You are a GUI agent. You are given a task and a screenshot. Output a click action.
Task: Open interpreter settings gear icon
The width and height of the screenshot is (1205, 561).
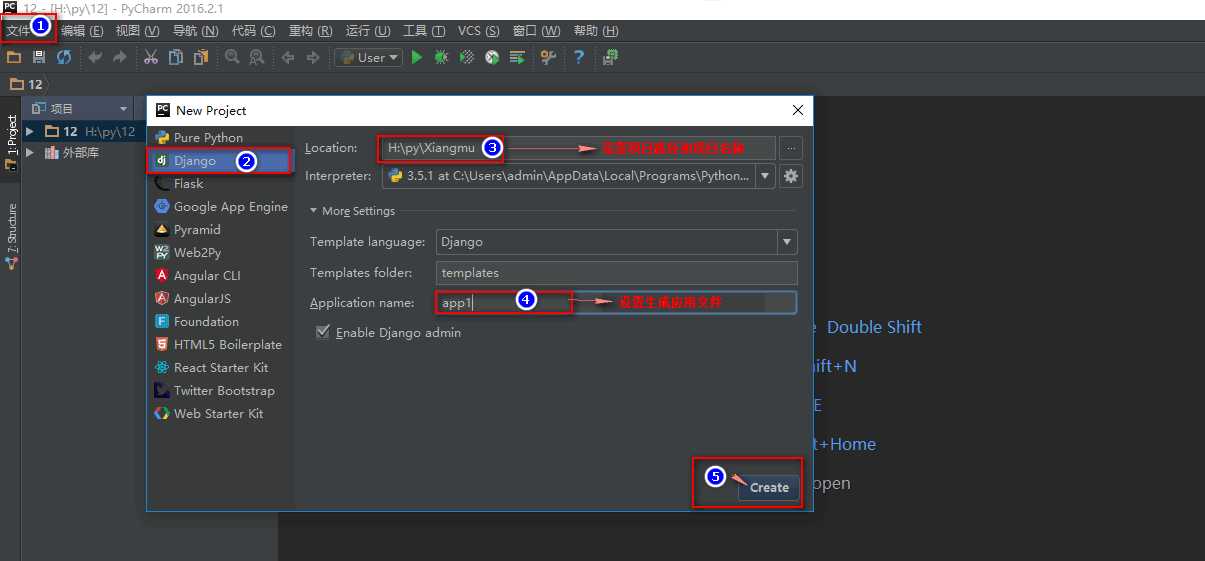(x=791, y=176)
